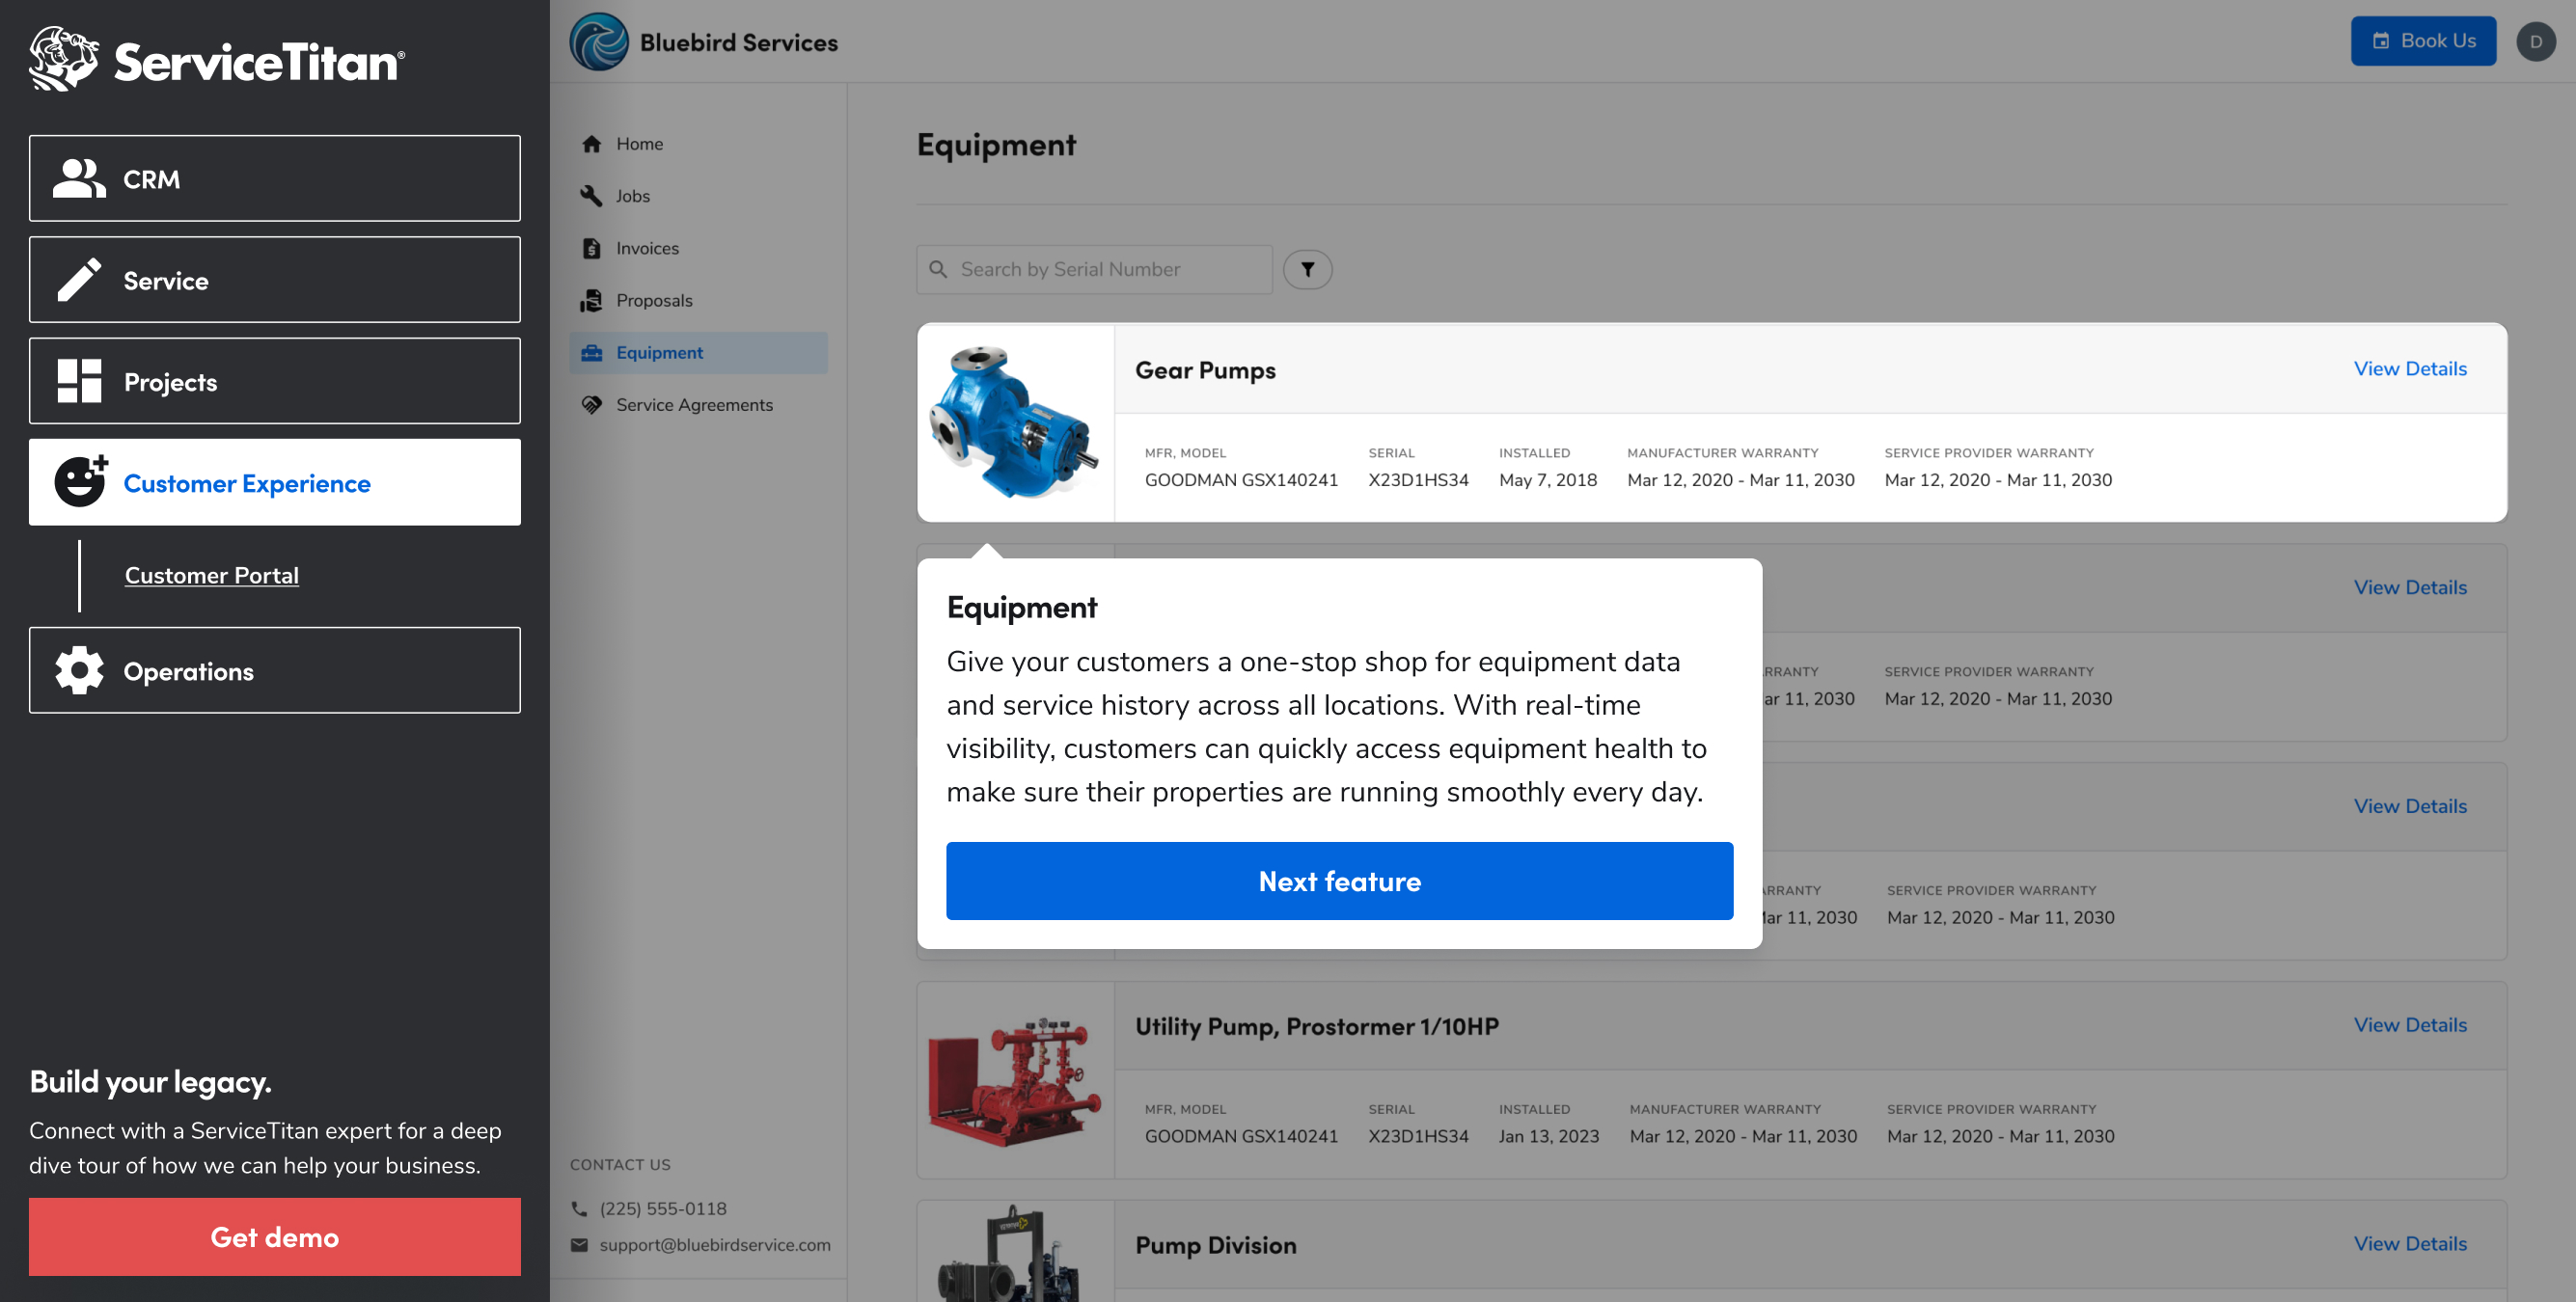Click the Home house icon
Screen dimensions: 2576x1302
click(x=592, y=144)
